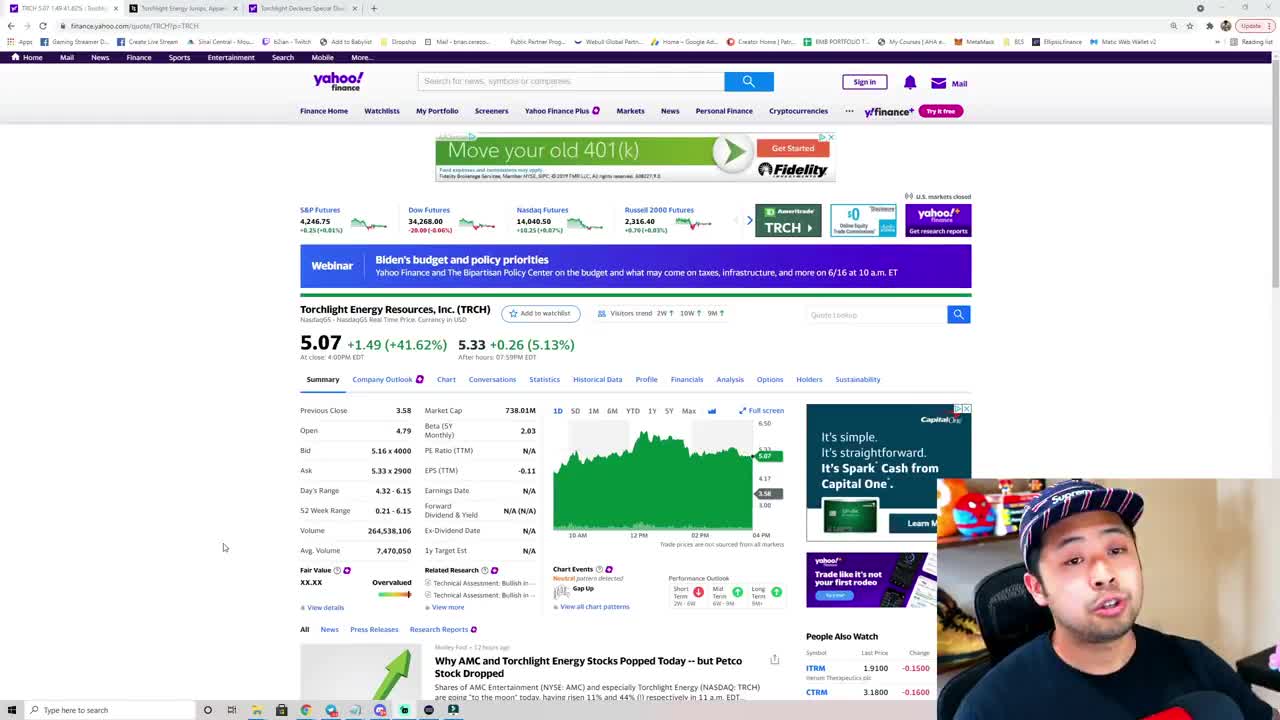
Task: Click the browser reload icon
Action: click(x=43, y=25)
